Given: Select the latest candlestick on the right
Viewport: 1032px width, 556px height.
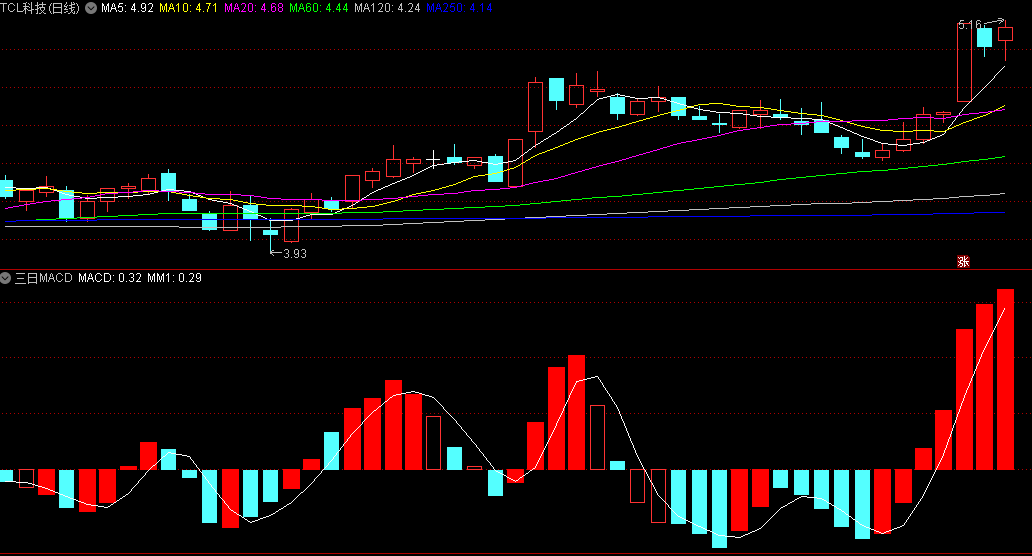Looking at the screenshot, I should coord(1005,39).
